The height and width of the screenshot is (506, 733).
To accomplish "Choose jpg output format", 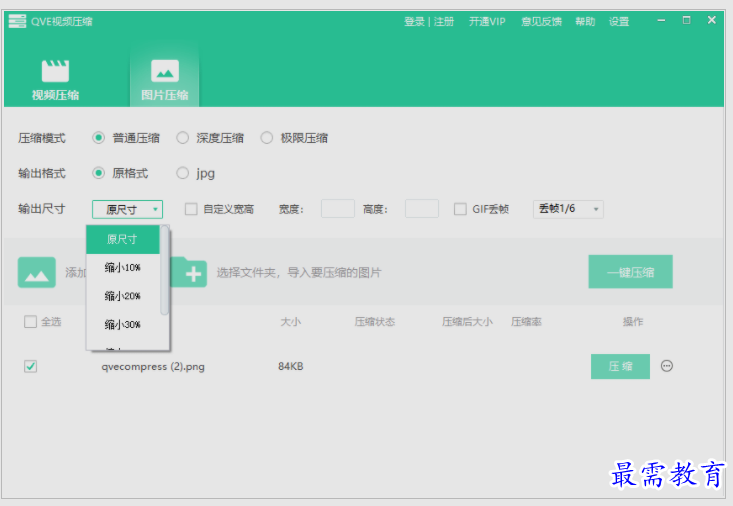I will click(183, 173).
